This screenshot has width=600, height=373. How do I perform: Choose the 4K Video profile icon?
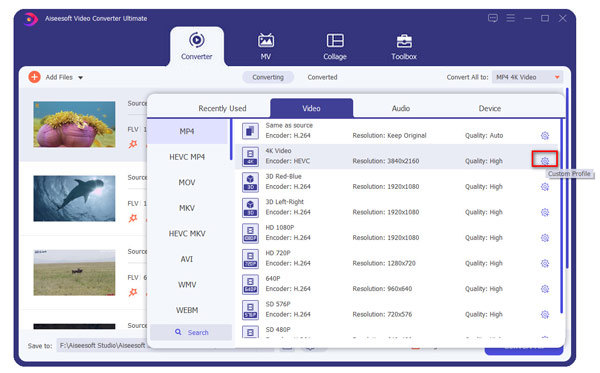coord(250,157)
